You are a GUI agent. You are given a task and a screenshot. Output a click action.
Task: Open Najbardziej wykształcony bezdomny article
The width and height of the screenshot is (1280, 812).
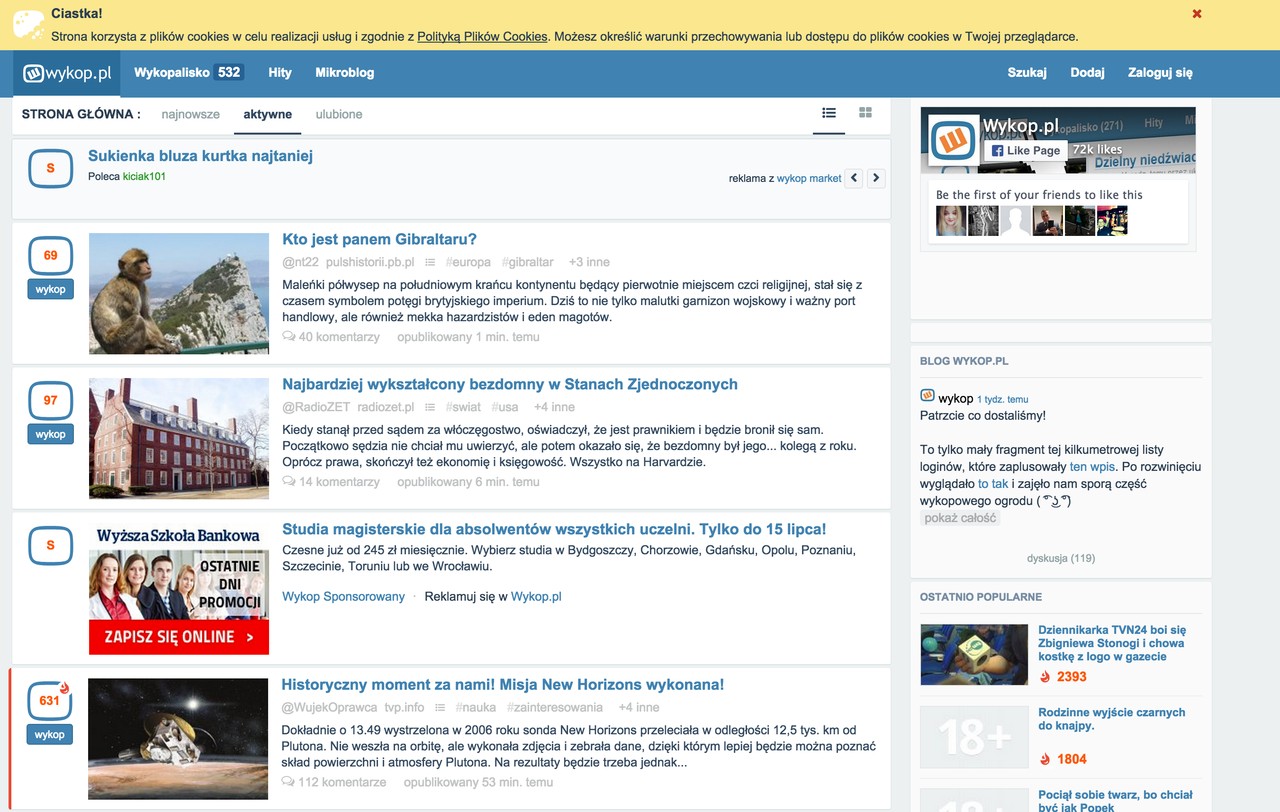(x=510, y=385)
